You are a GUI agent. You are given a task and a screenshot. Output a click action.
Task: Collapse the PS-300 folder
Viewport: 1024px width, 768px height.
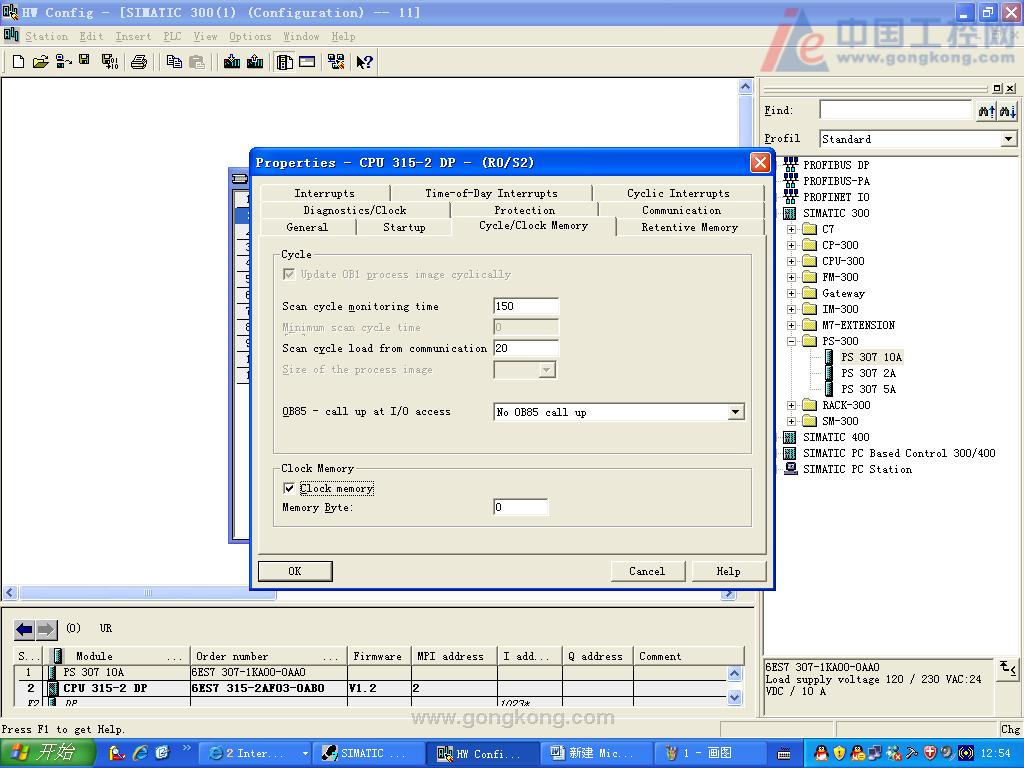(792, 342)
